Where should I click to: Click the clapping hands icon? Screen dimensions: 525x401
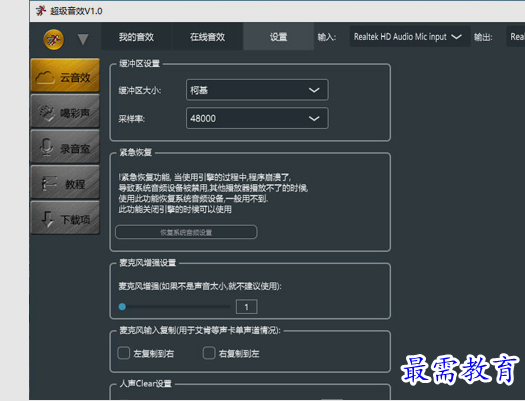[46, 113]
